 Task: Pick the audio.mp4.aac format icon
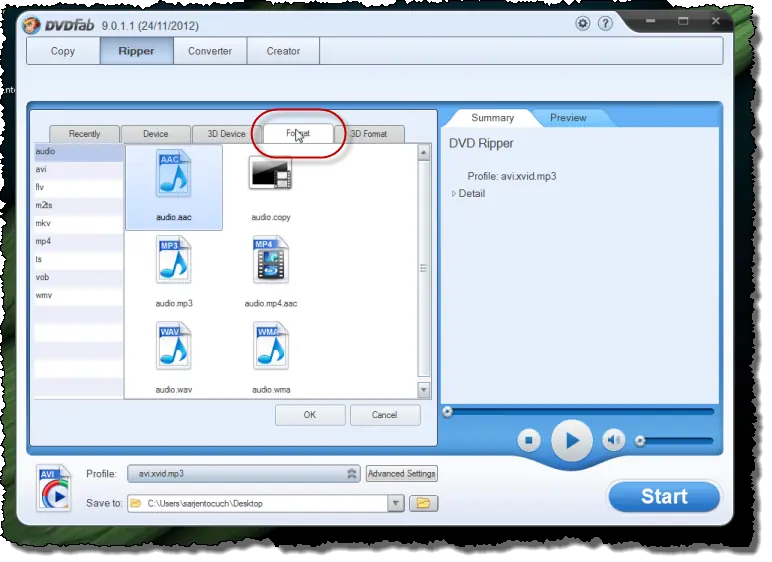(x=270, y=260)
